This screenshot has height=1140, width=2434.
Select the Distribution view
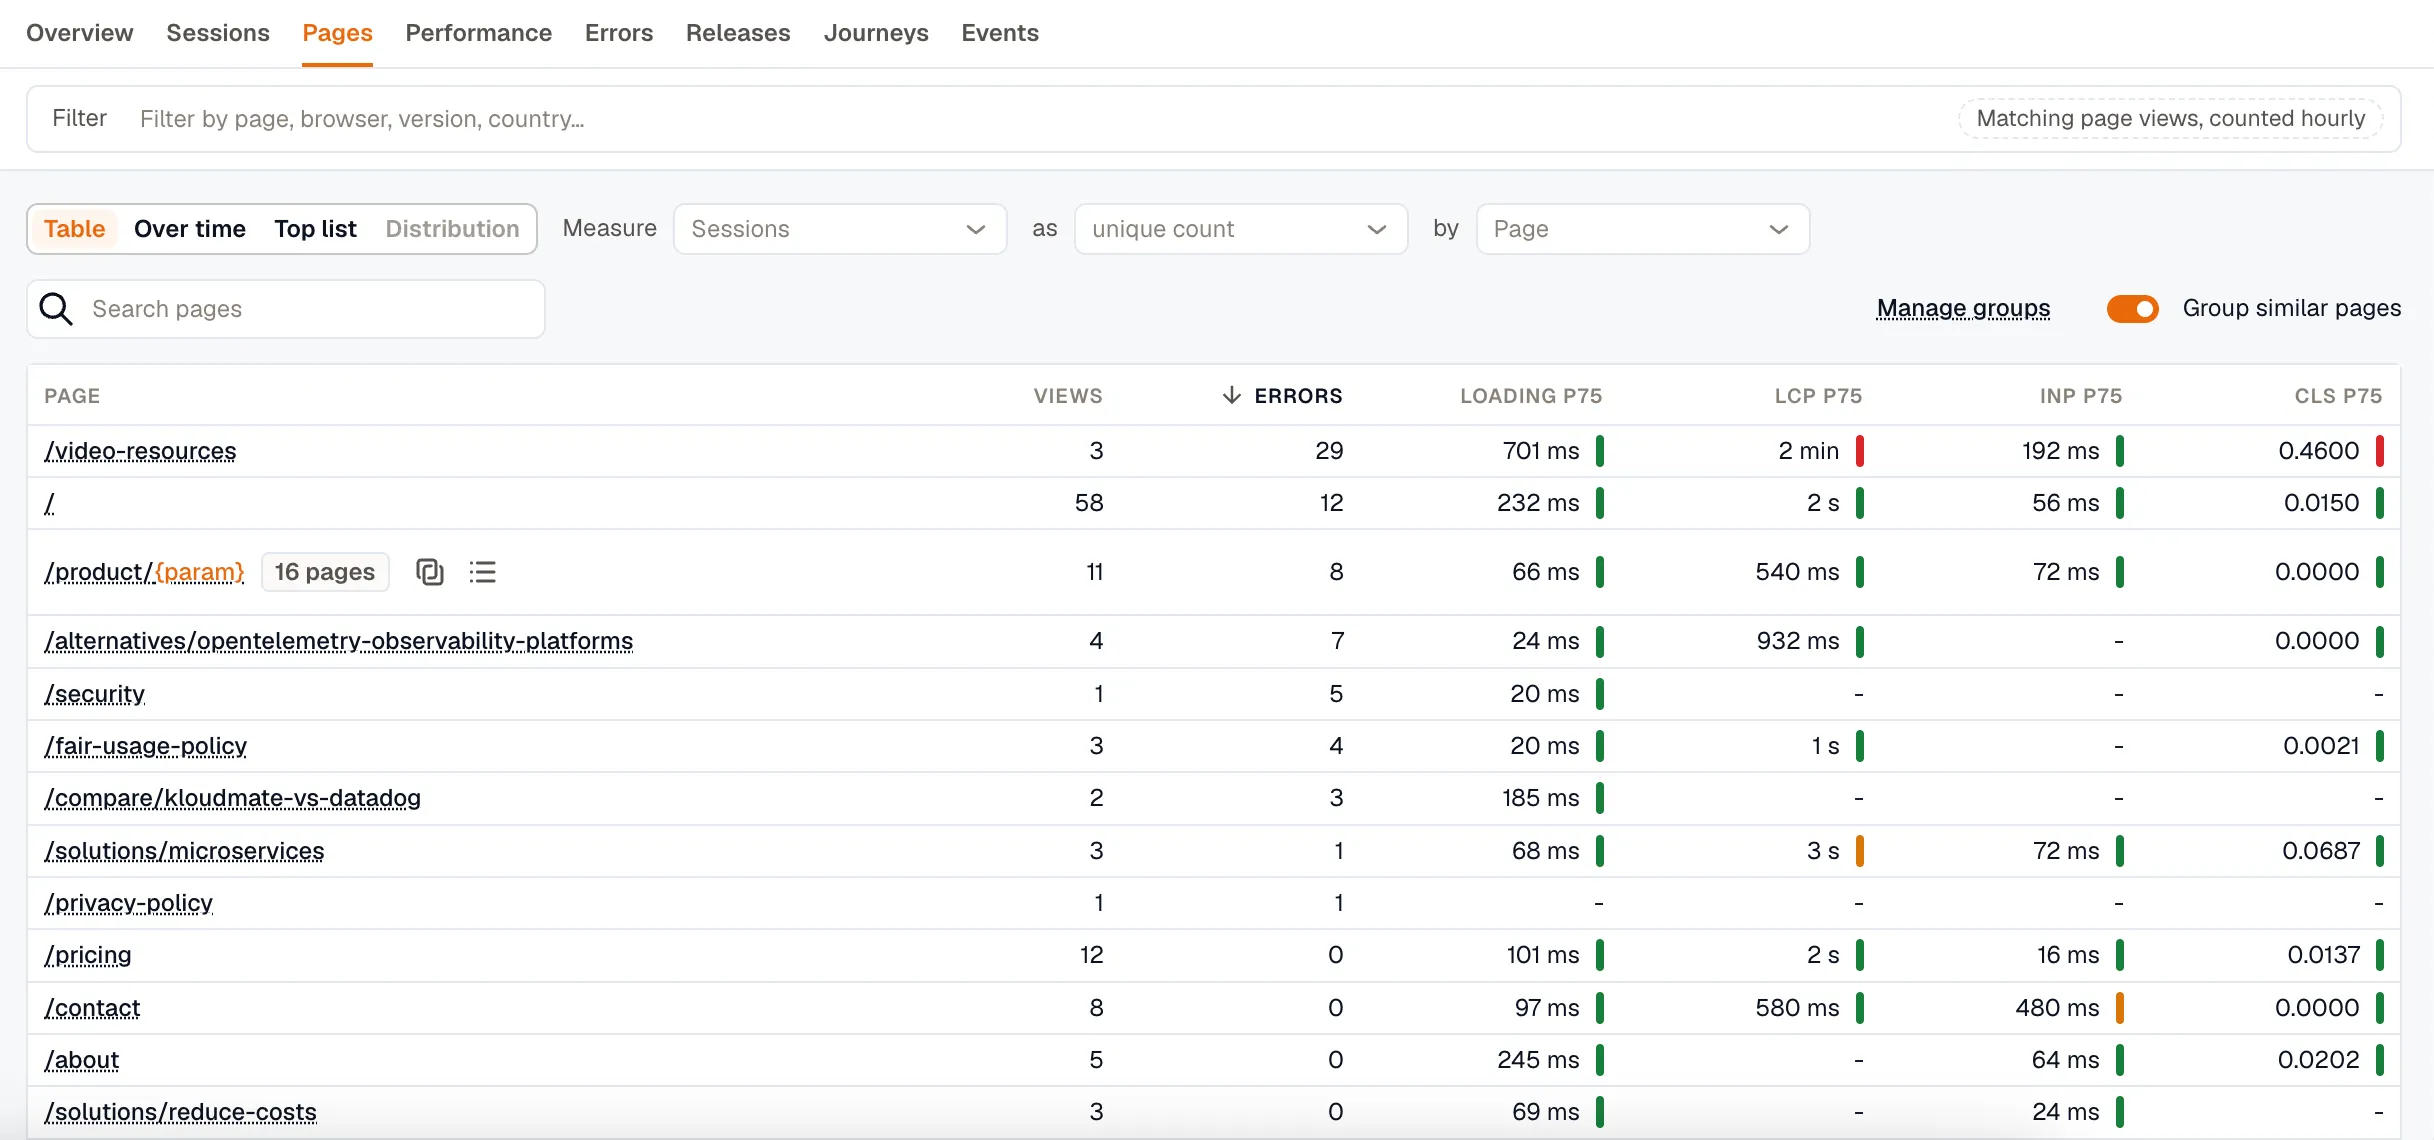point(452,229)
